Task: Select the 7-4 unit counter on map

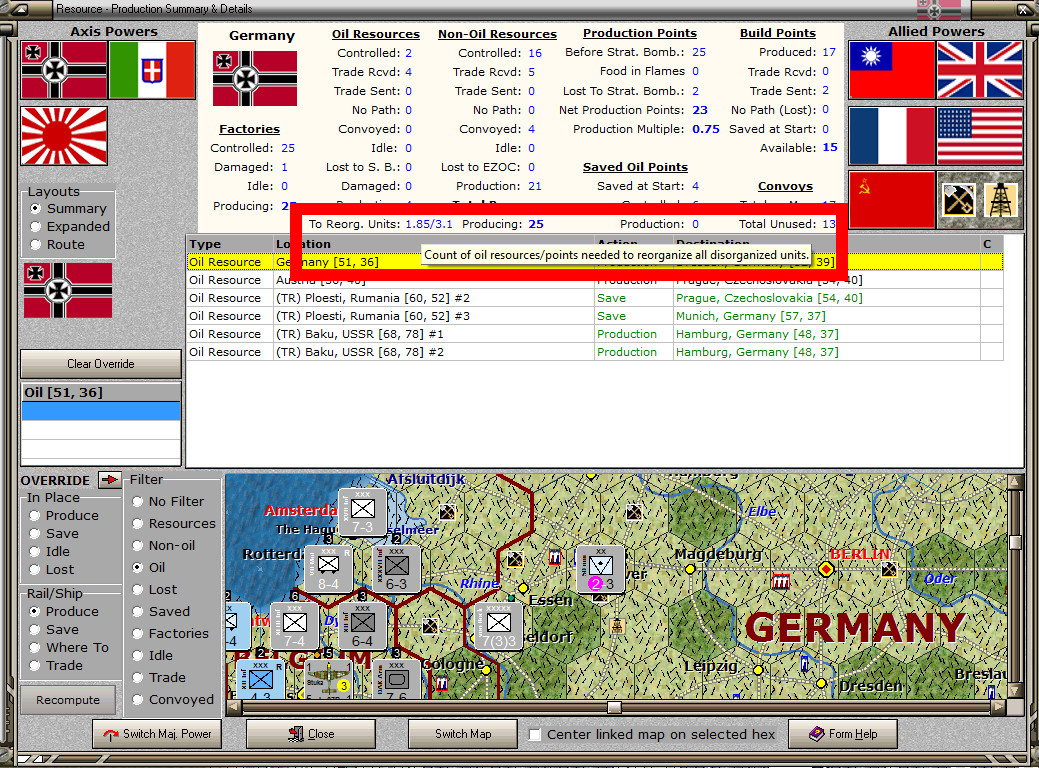Action: pyautogui.click(x=294, y=626)
